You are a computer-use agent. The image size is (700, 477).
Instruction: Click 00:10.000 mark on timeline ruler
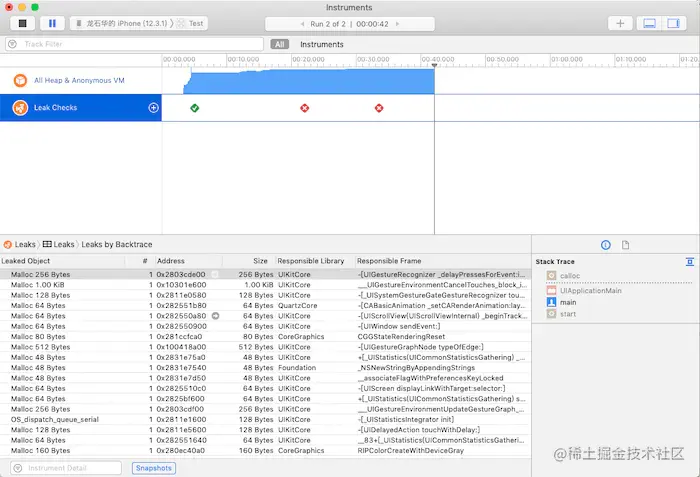click(x=243, y=59)
